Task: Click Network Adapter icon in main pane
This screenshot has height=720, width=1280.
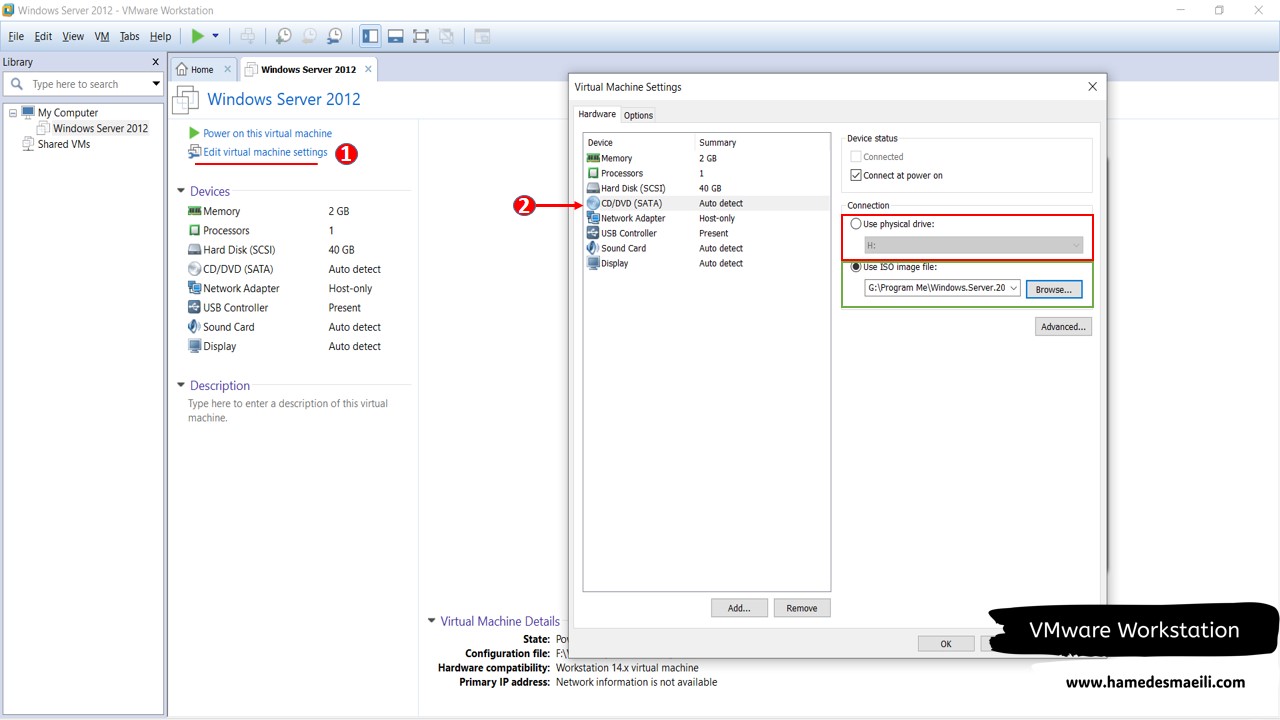Action: 195,288
